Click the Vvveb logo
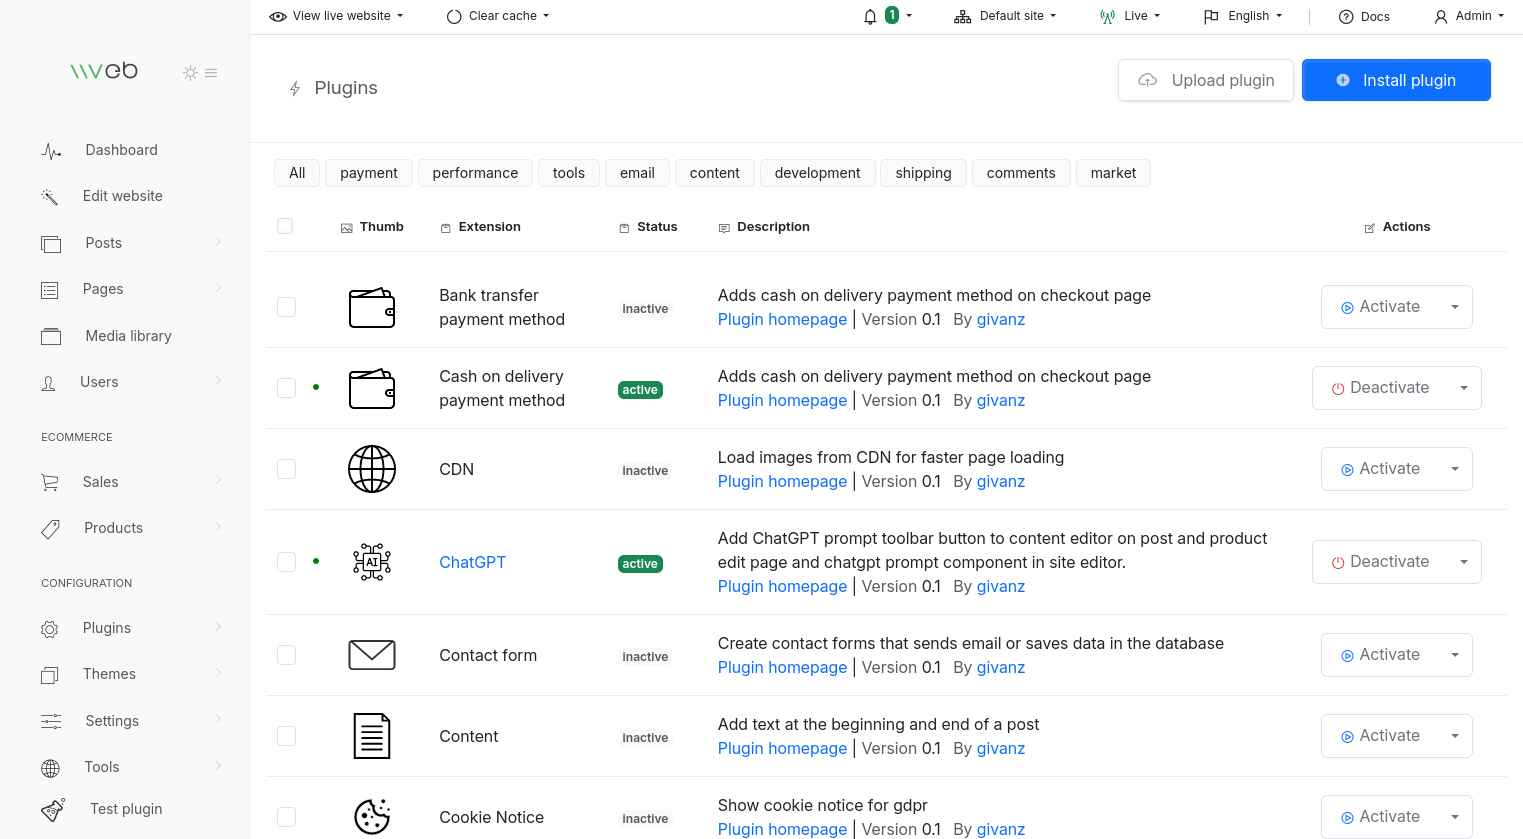The width and height of the screenshot is (1523, 839). (x=104, y=71)
